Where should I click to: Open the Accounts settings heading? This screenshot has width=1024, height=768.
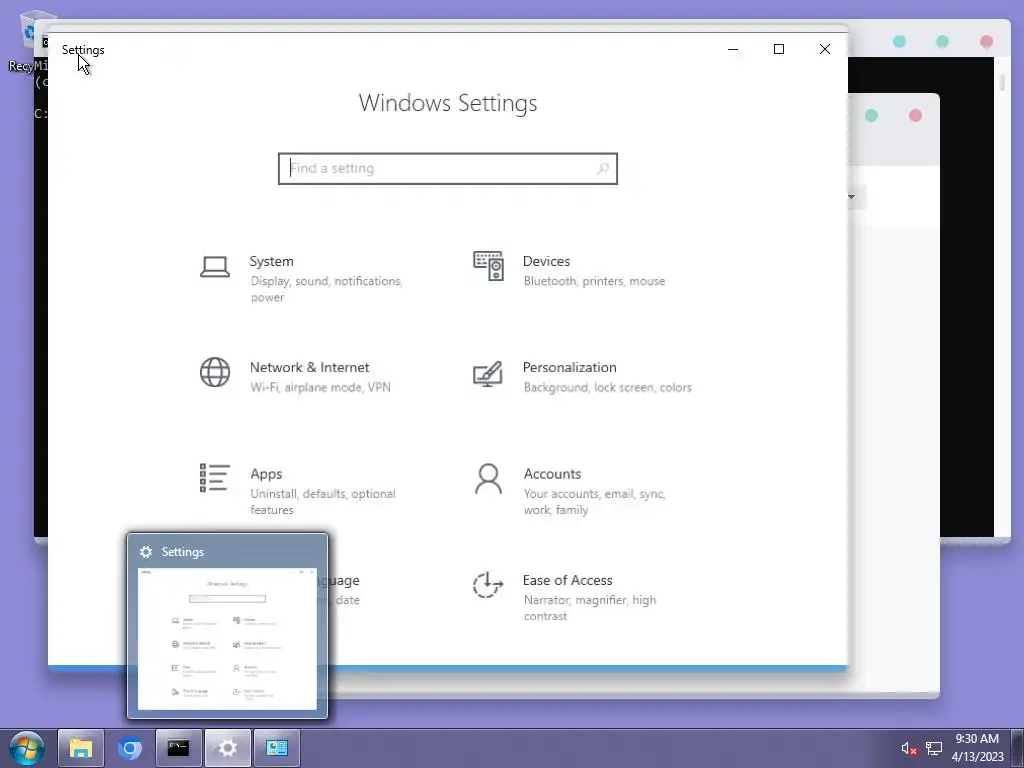552,473
